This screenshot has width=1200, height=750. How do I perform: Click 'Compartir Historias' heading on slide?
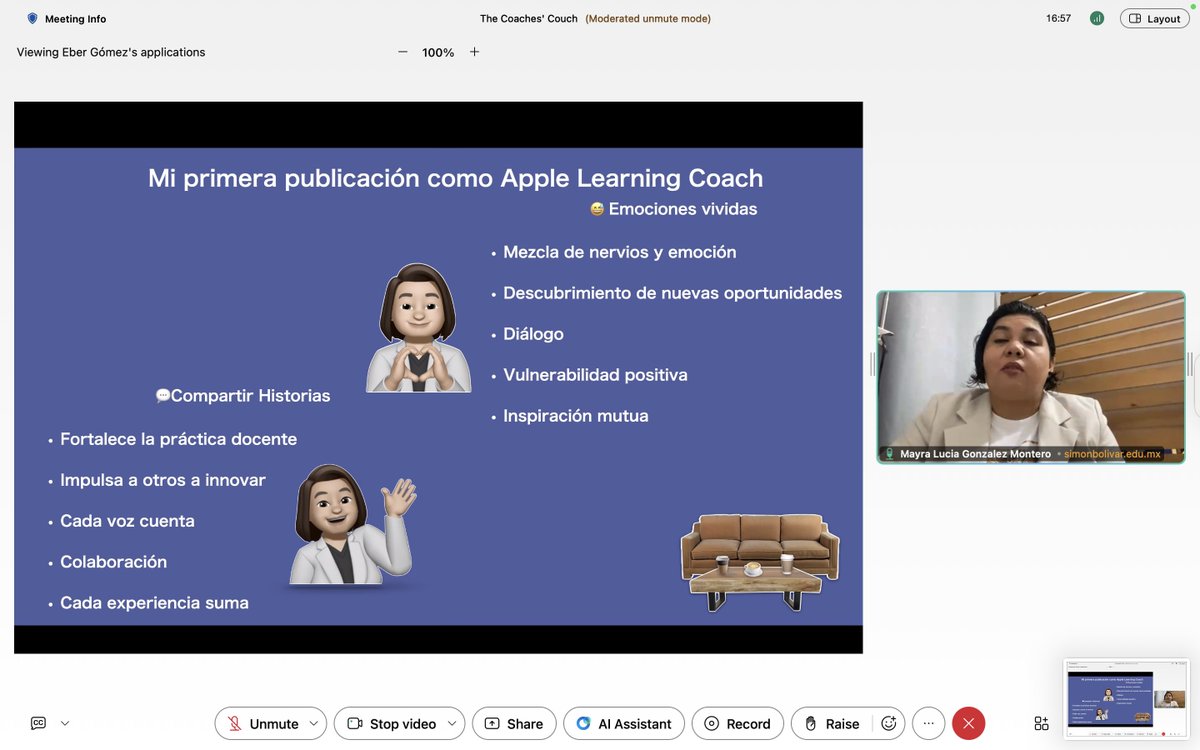point(243,396)
